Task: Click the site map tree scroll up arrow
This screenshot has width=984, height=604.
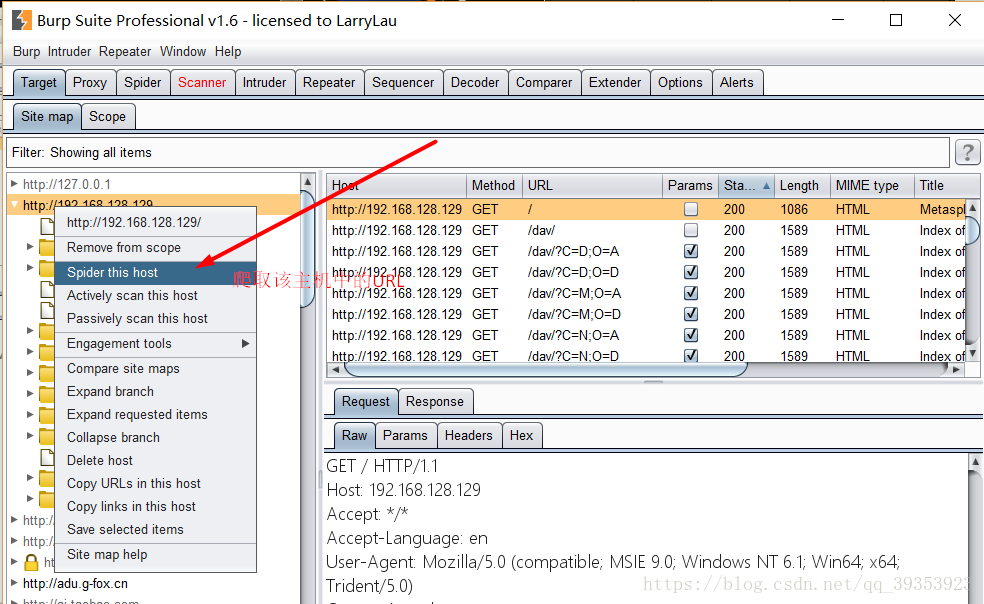Action: [308, 181]
